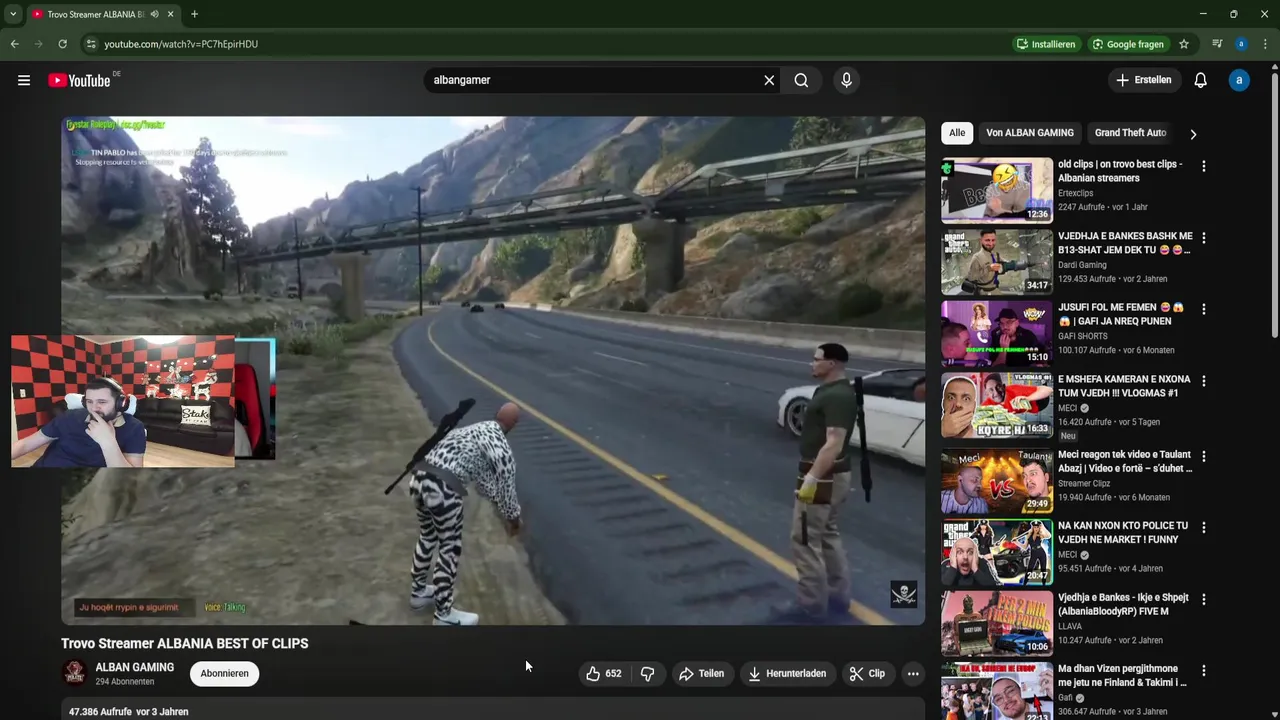Open the notifications bell

pyautogui.click(x=1200, y=80)
